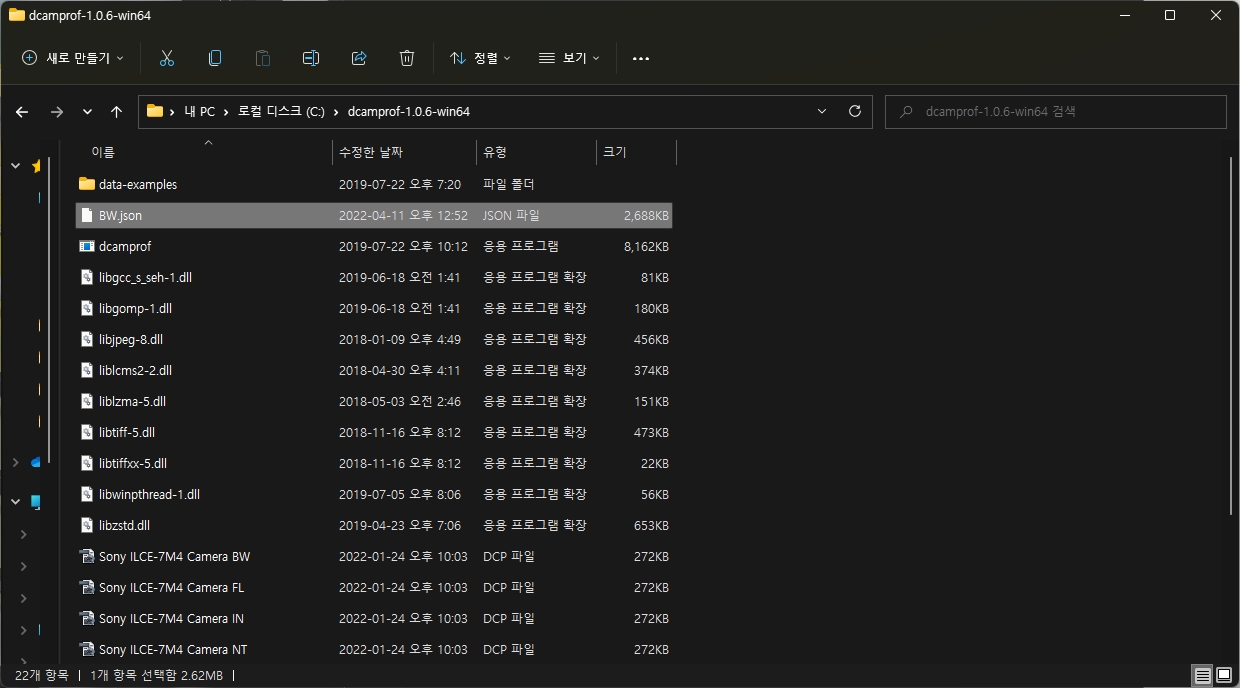This screenshot has height=688, width=1240.
Task: Go back with the left arrow
Action: (x=22, y=112)
